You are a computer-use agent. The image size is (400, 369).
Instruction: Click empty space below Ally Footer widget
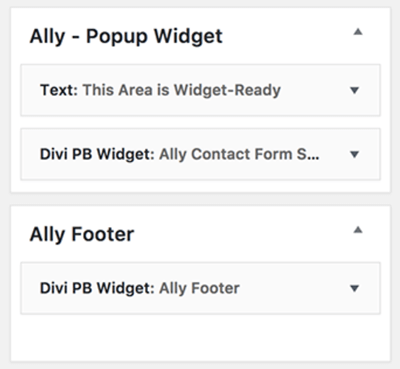[200, 337]
